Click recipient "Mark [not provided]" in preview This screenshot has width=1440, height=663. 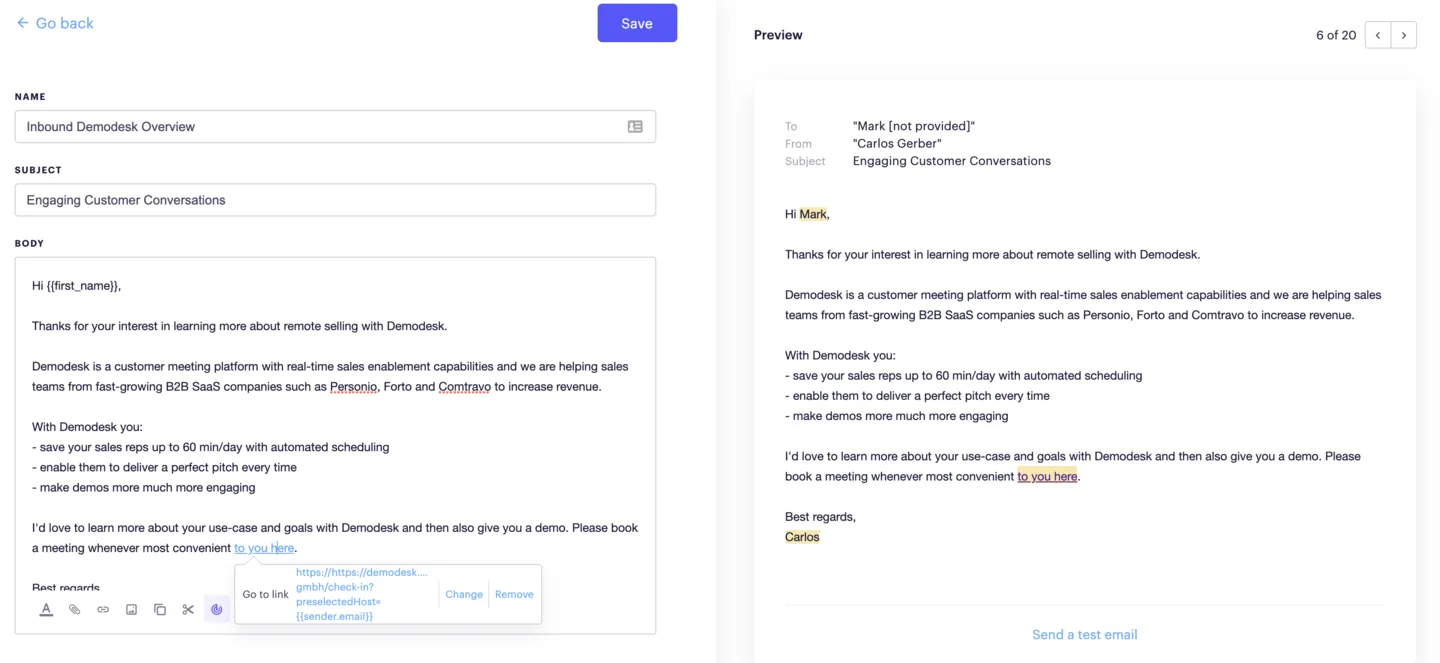click(x=914, y=126)
